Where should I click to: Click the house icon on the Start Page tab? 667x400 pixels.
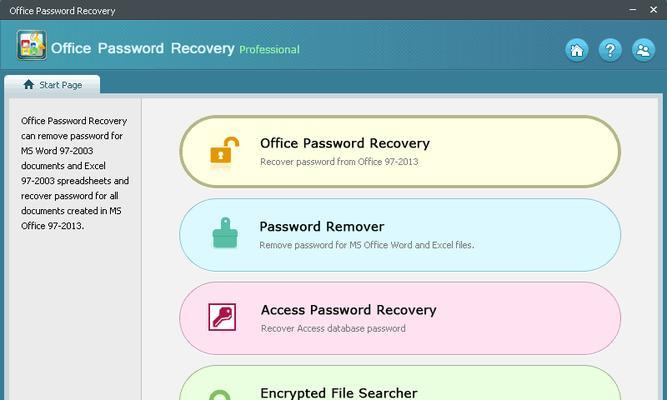(29, 84)
